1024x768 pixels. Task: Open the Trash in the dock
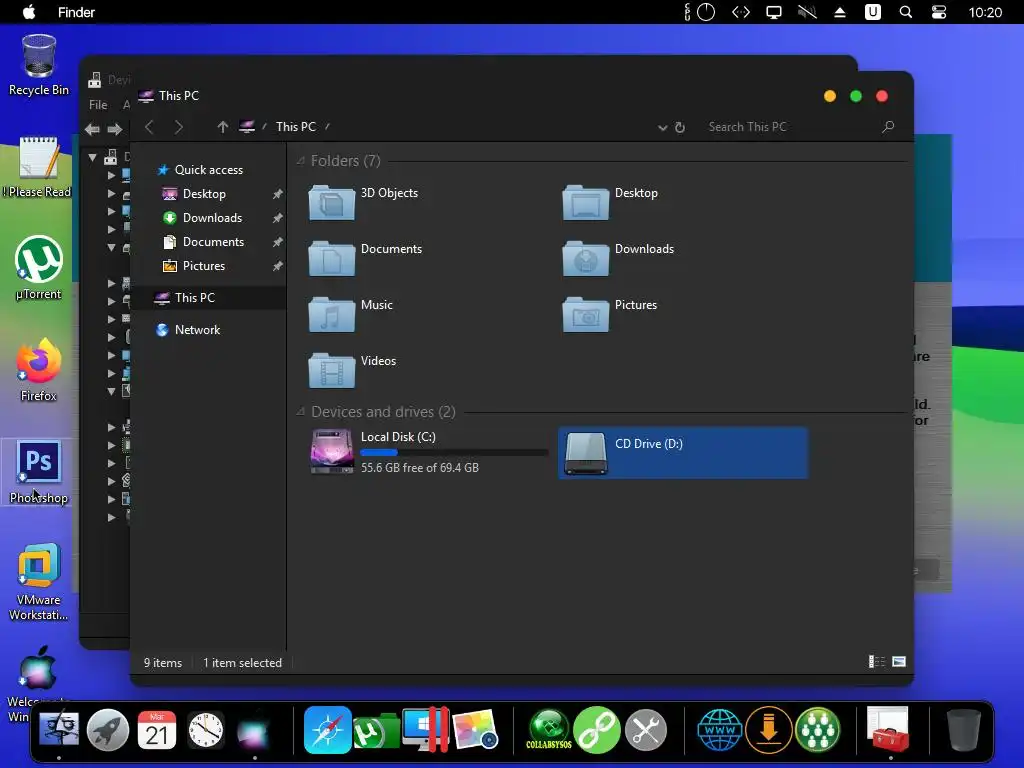pyautogui.click(x=963, y=729)
